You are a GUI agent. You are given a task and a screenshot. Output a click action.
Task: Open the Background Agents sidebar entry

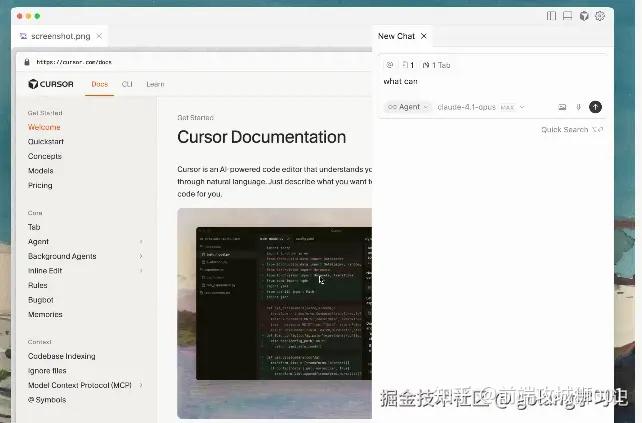pyautogui.click(x=62, y=256)
